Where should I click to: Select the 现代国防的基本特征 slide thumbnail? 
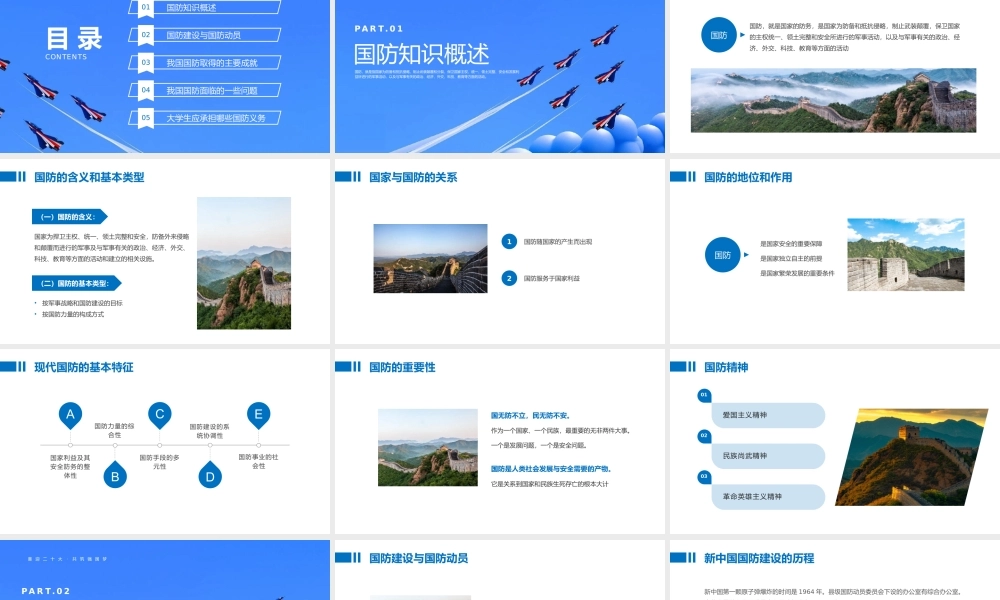pyautogui.click(x=165, y=441)
